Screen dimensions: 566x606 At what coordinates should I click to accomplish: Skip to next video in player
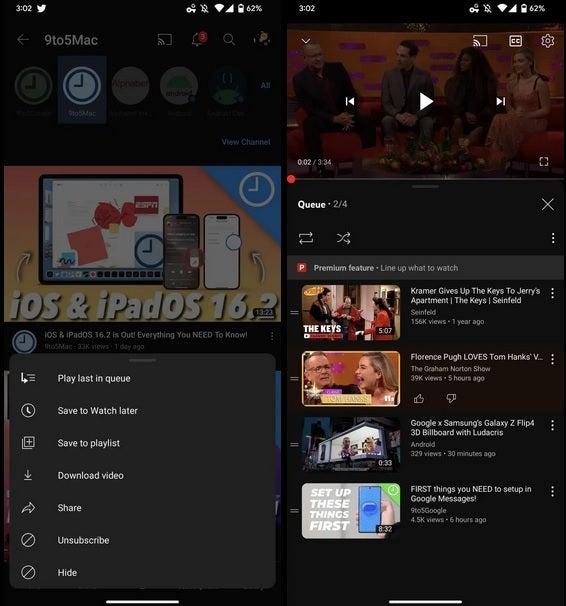pyautogui.click(x=501, y=101)
